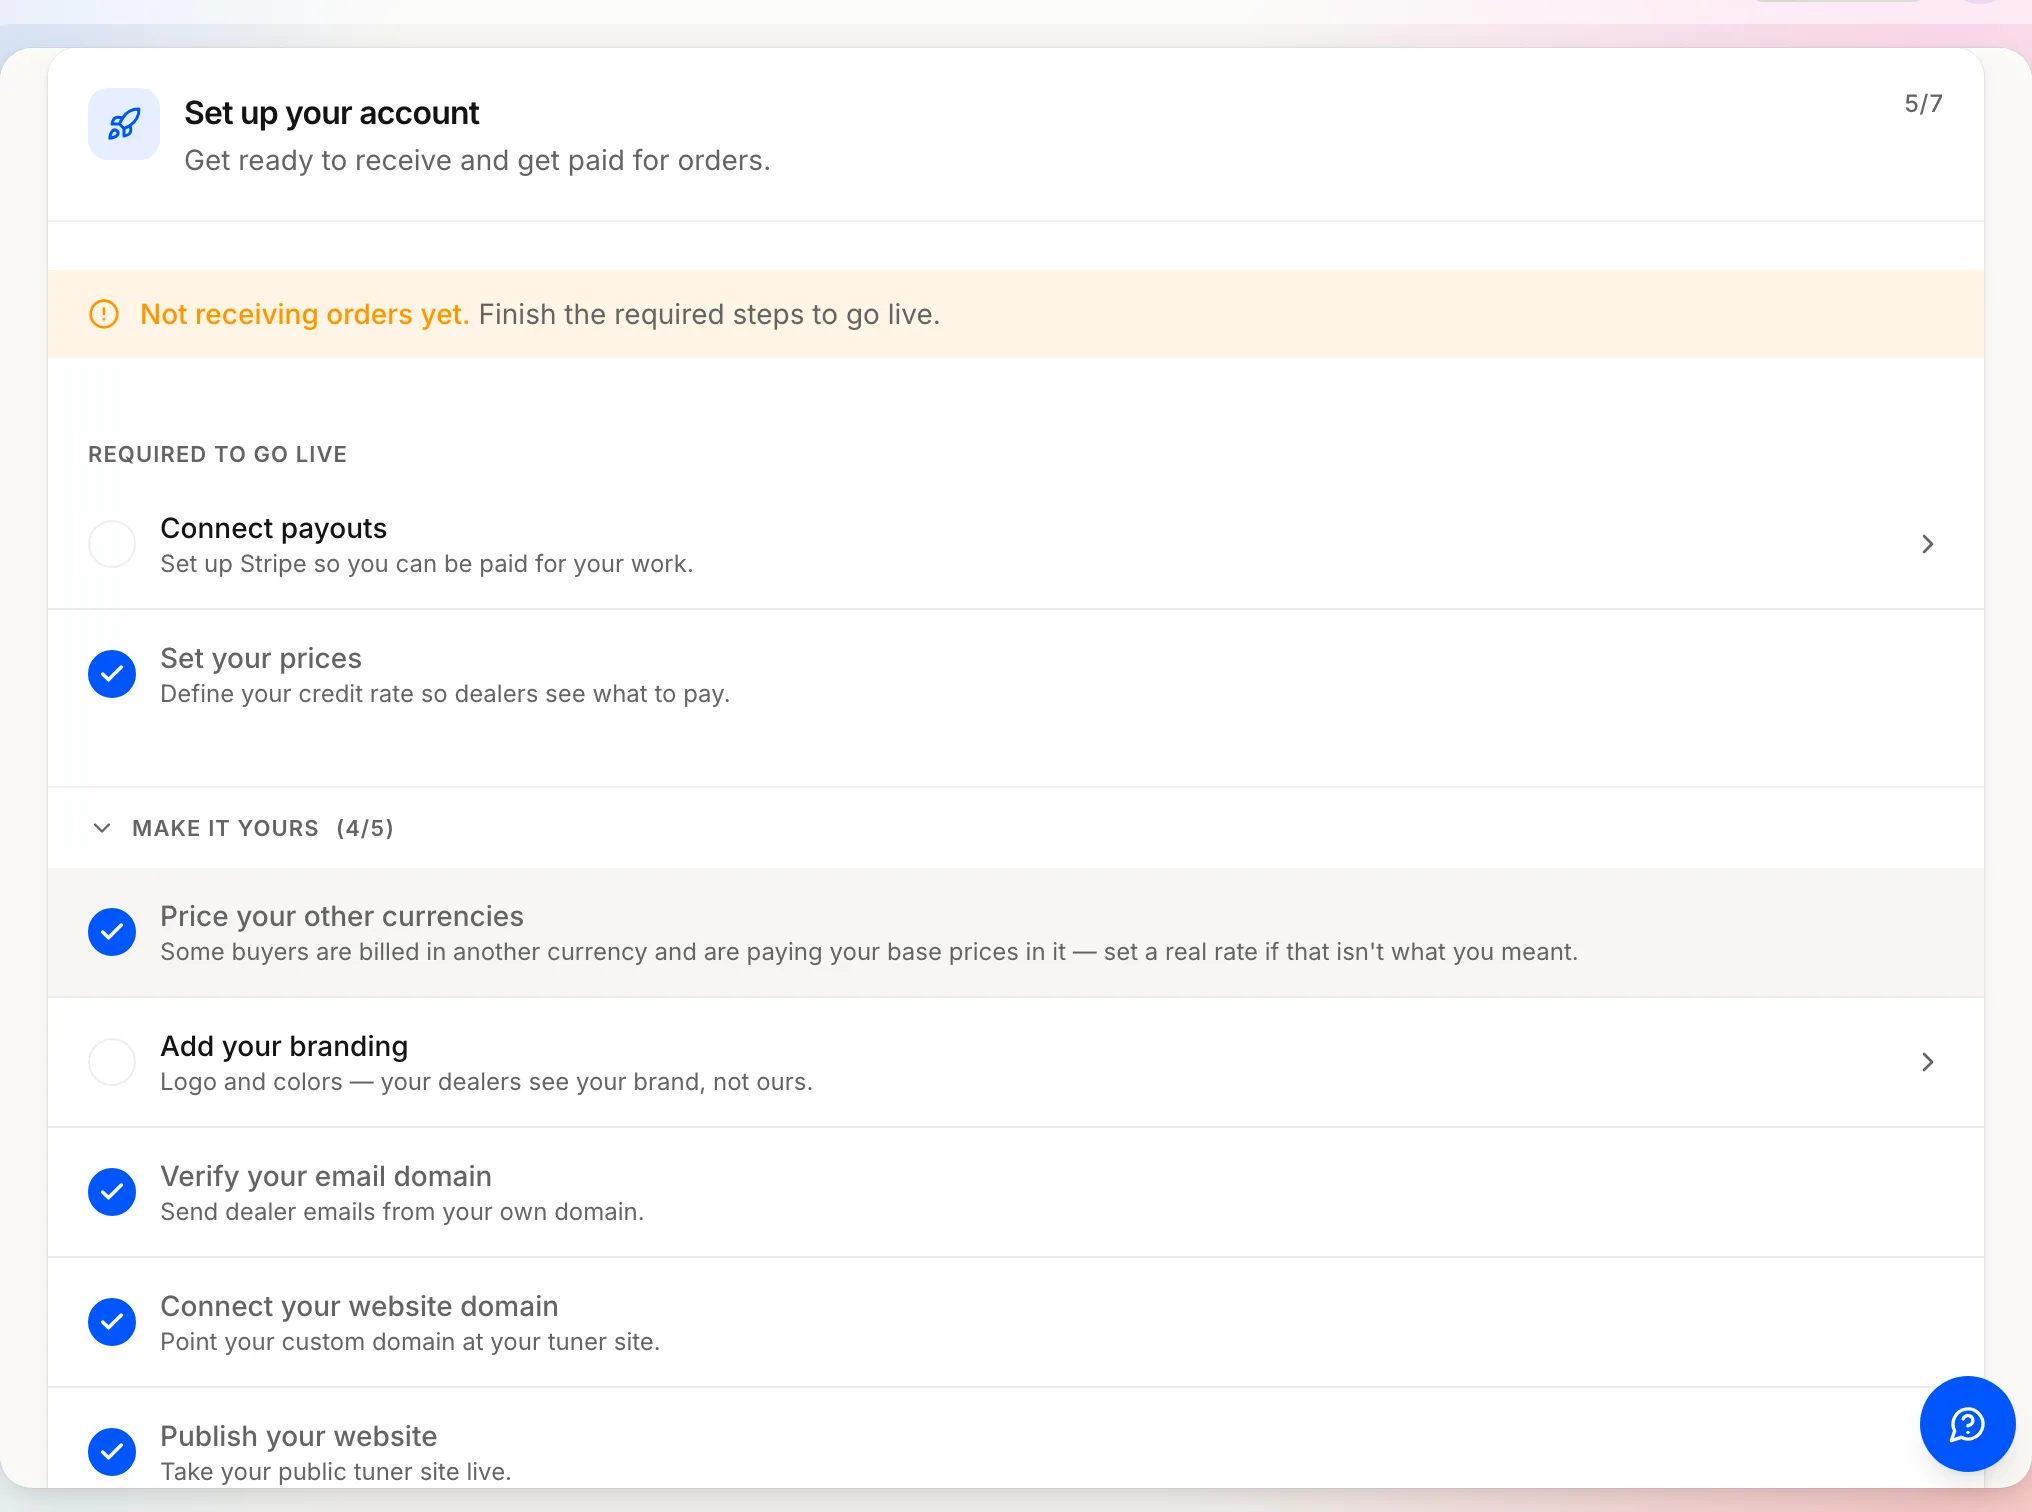Select the Verify your email domain title

[x=326, y=1176]
